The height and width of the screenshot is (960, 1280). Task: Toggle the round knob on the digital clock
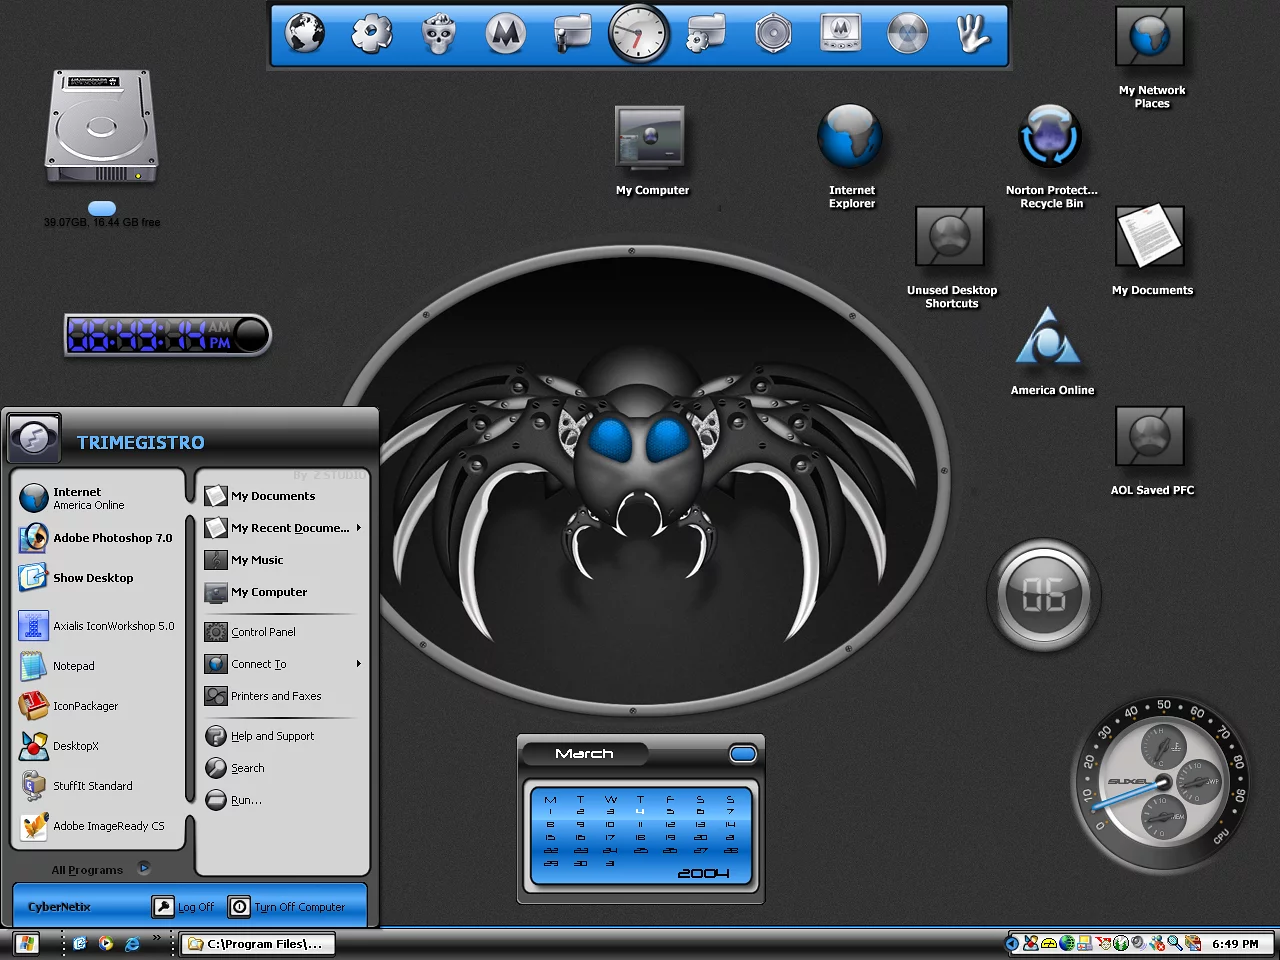coord(251,335)
